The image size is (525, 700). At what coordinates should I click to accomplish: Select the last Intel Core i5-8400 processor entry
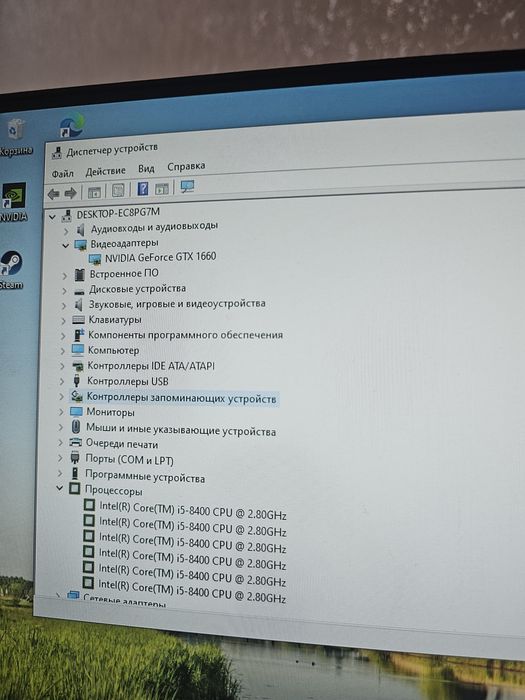(192, 591)
